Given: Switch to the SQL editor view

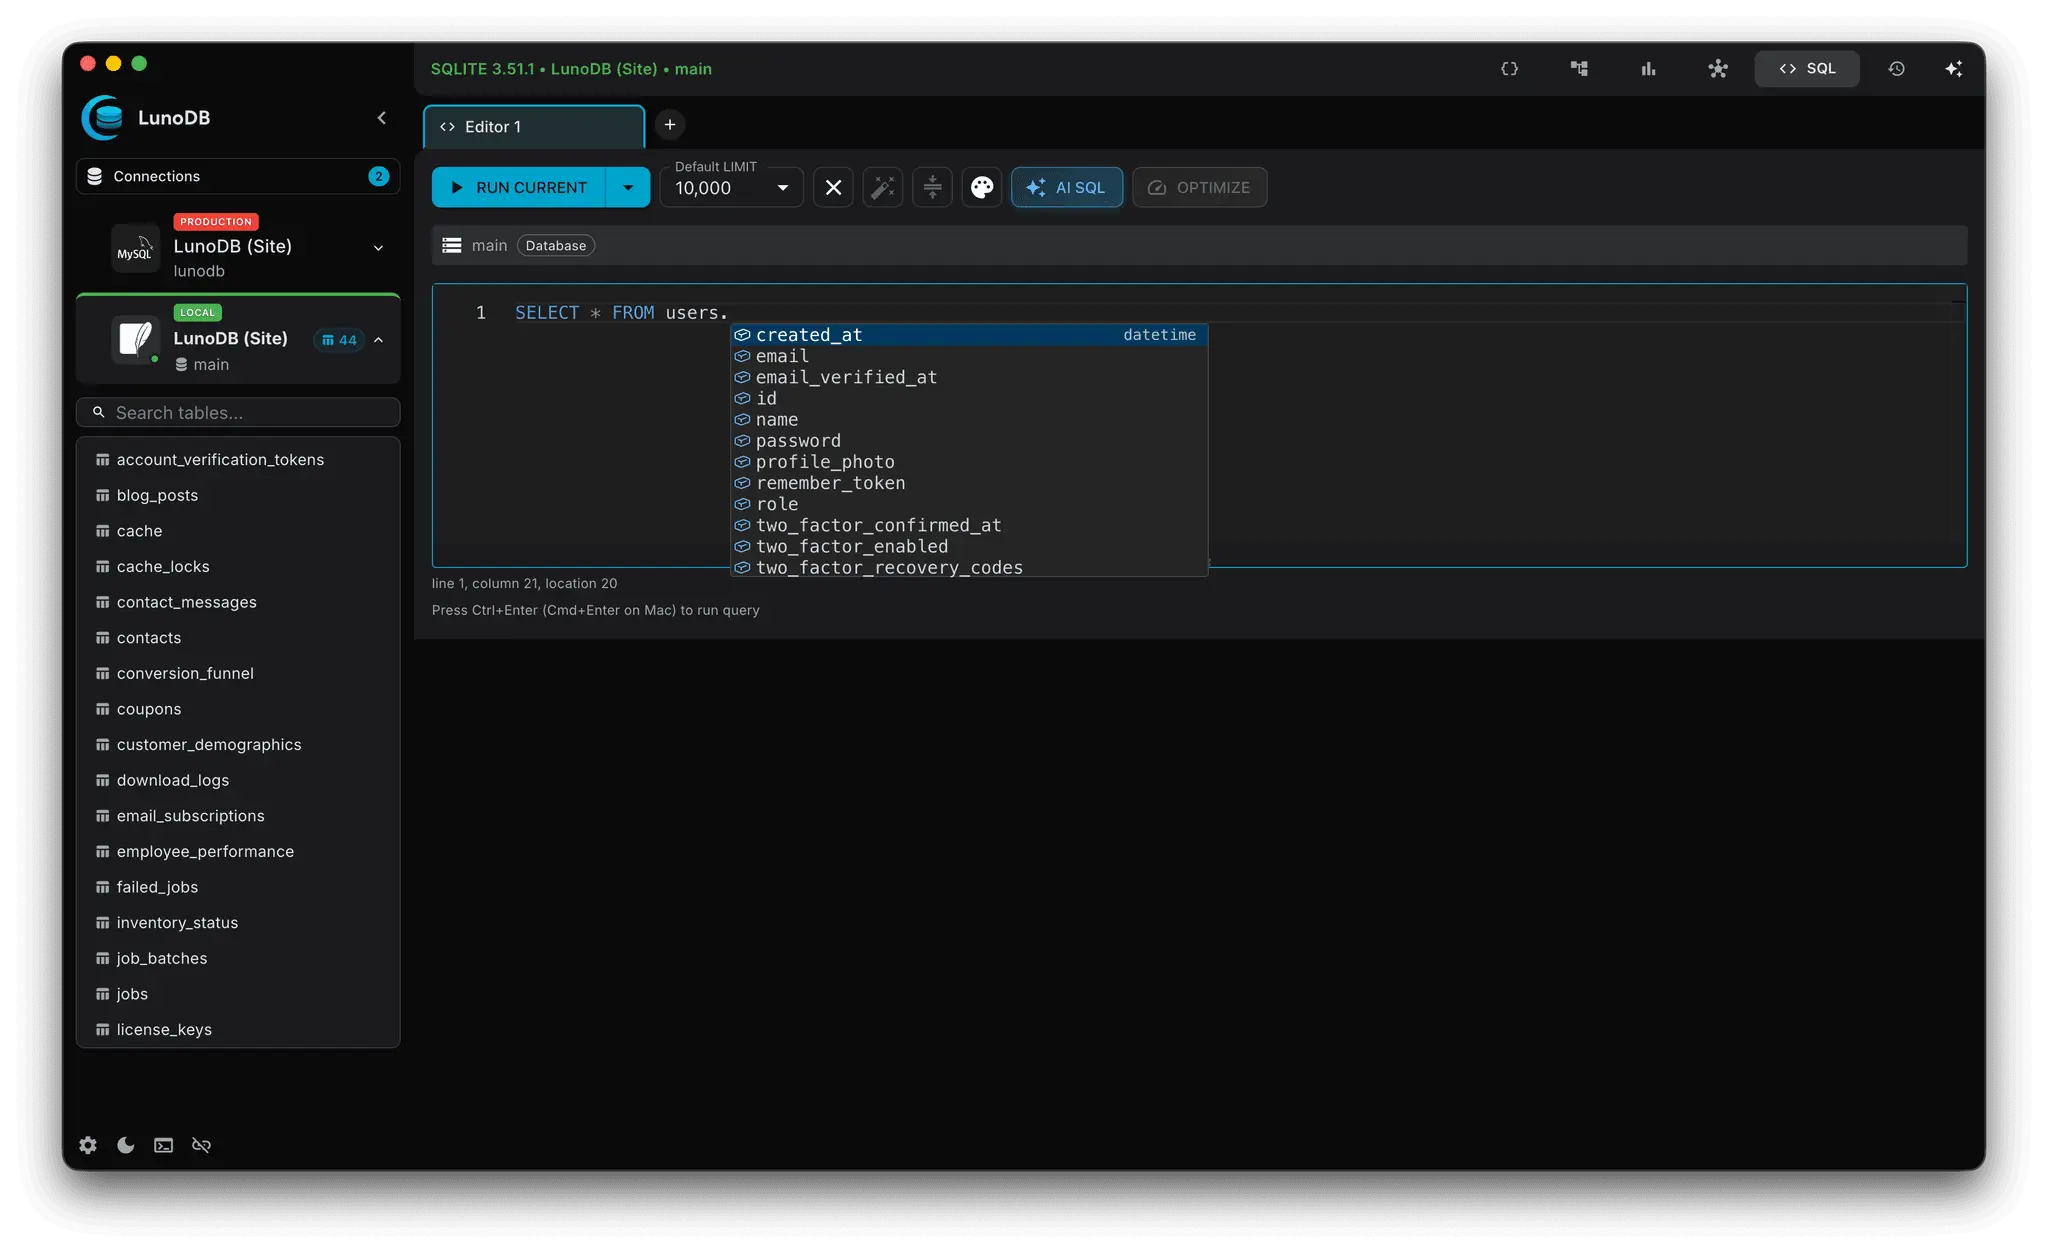Looking at the screenshot, I should coord(1807,69).
